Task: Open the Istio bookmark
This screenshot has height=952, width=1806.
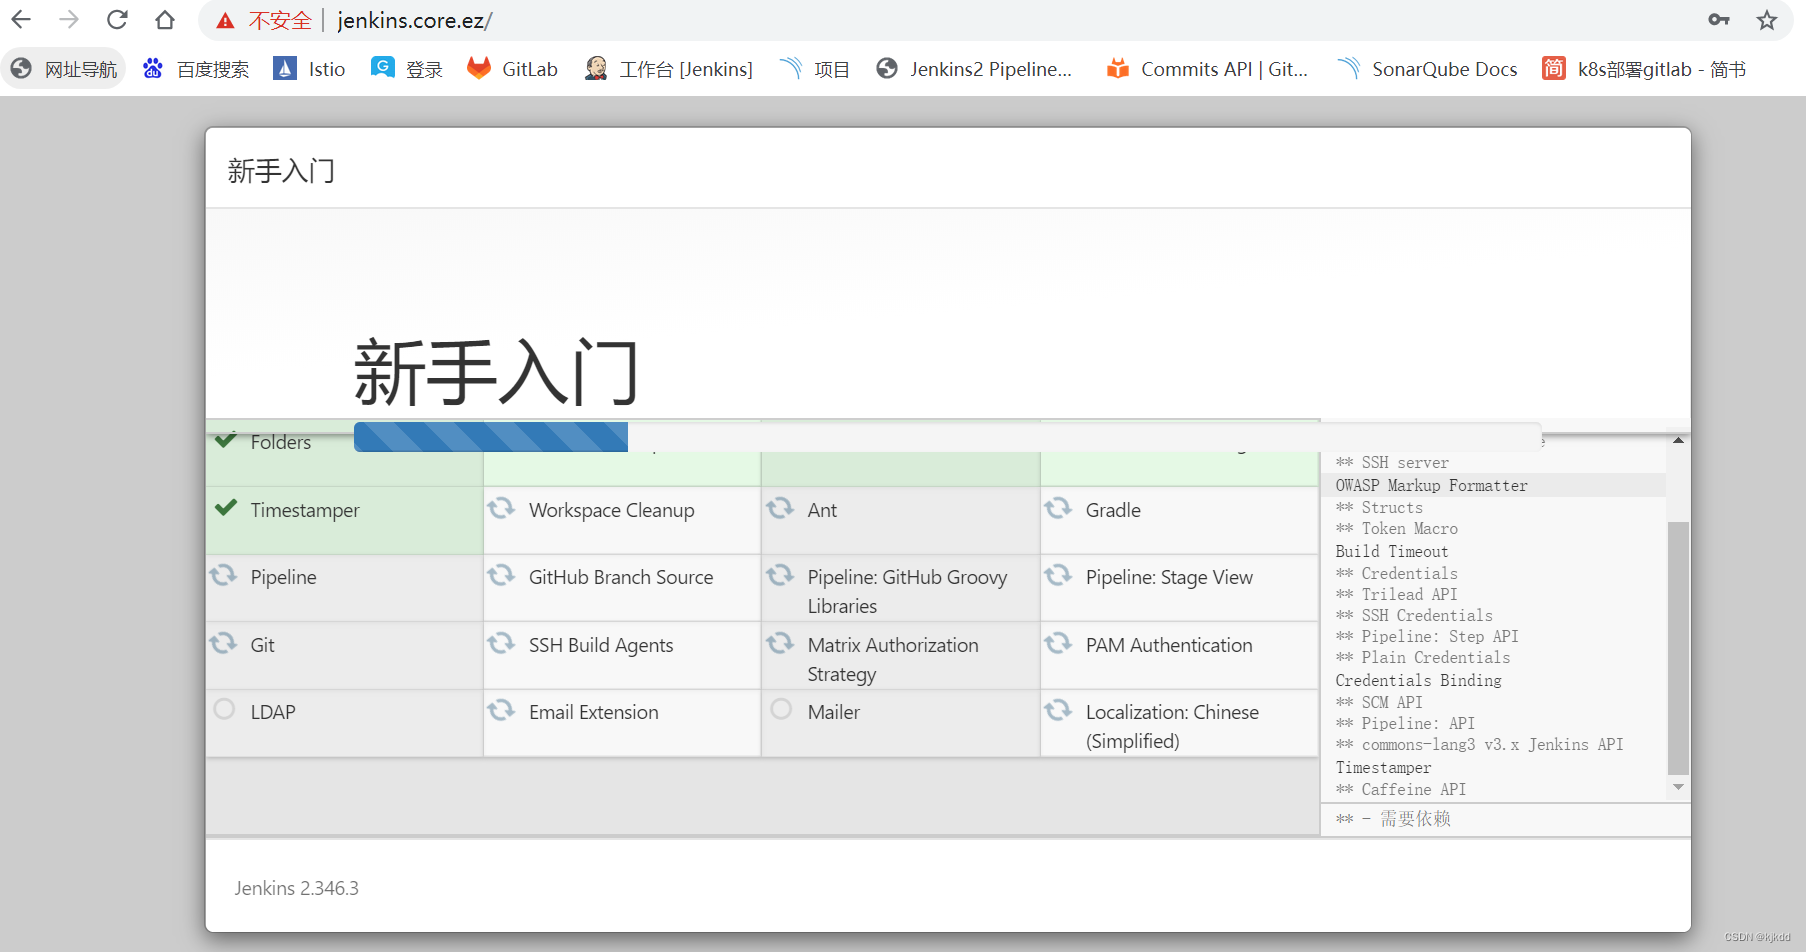Action: 310,69
